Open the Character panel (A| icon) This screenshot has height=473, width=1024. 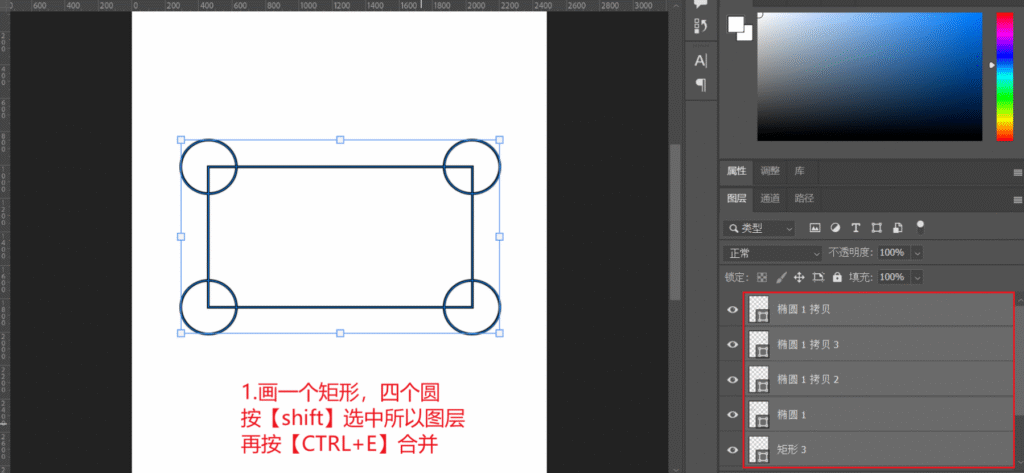coord(701,61)
